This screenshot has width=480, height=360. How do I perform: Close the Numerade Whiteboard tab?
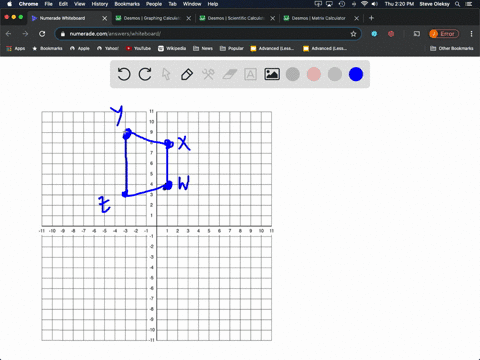[x=105, y=18]
